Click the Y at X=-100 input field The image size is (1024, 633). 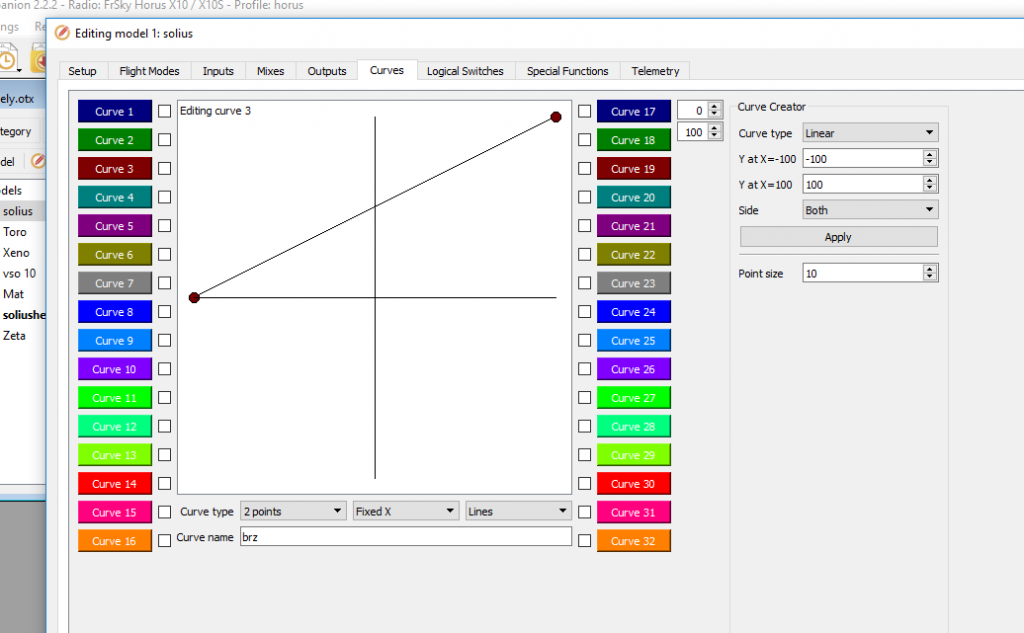click(x=860, y=158)
